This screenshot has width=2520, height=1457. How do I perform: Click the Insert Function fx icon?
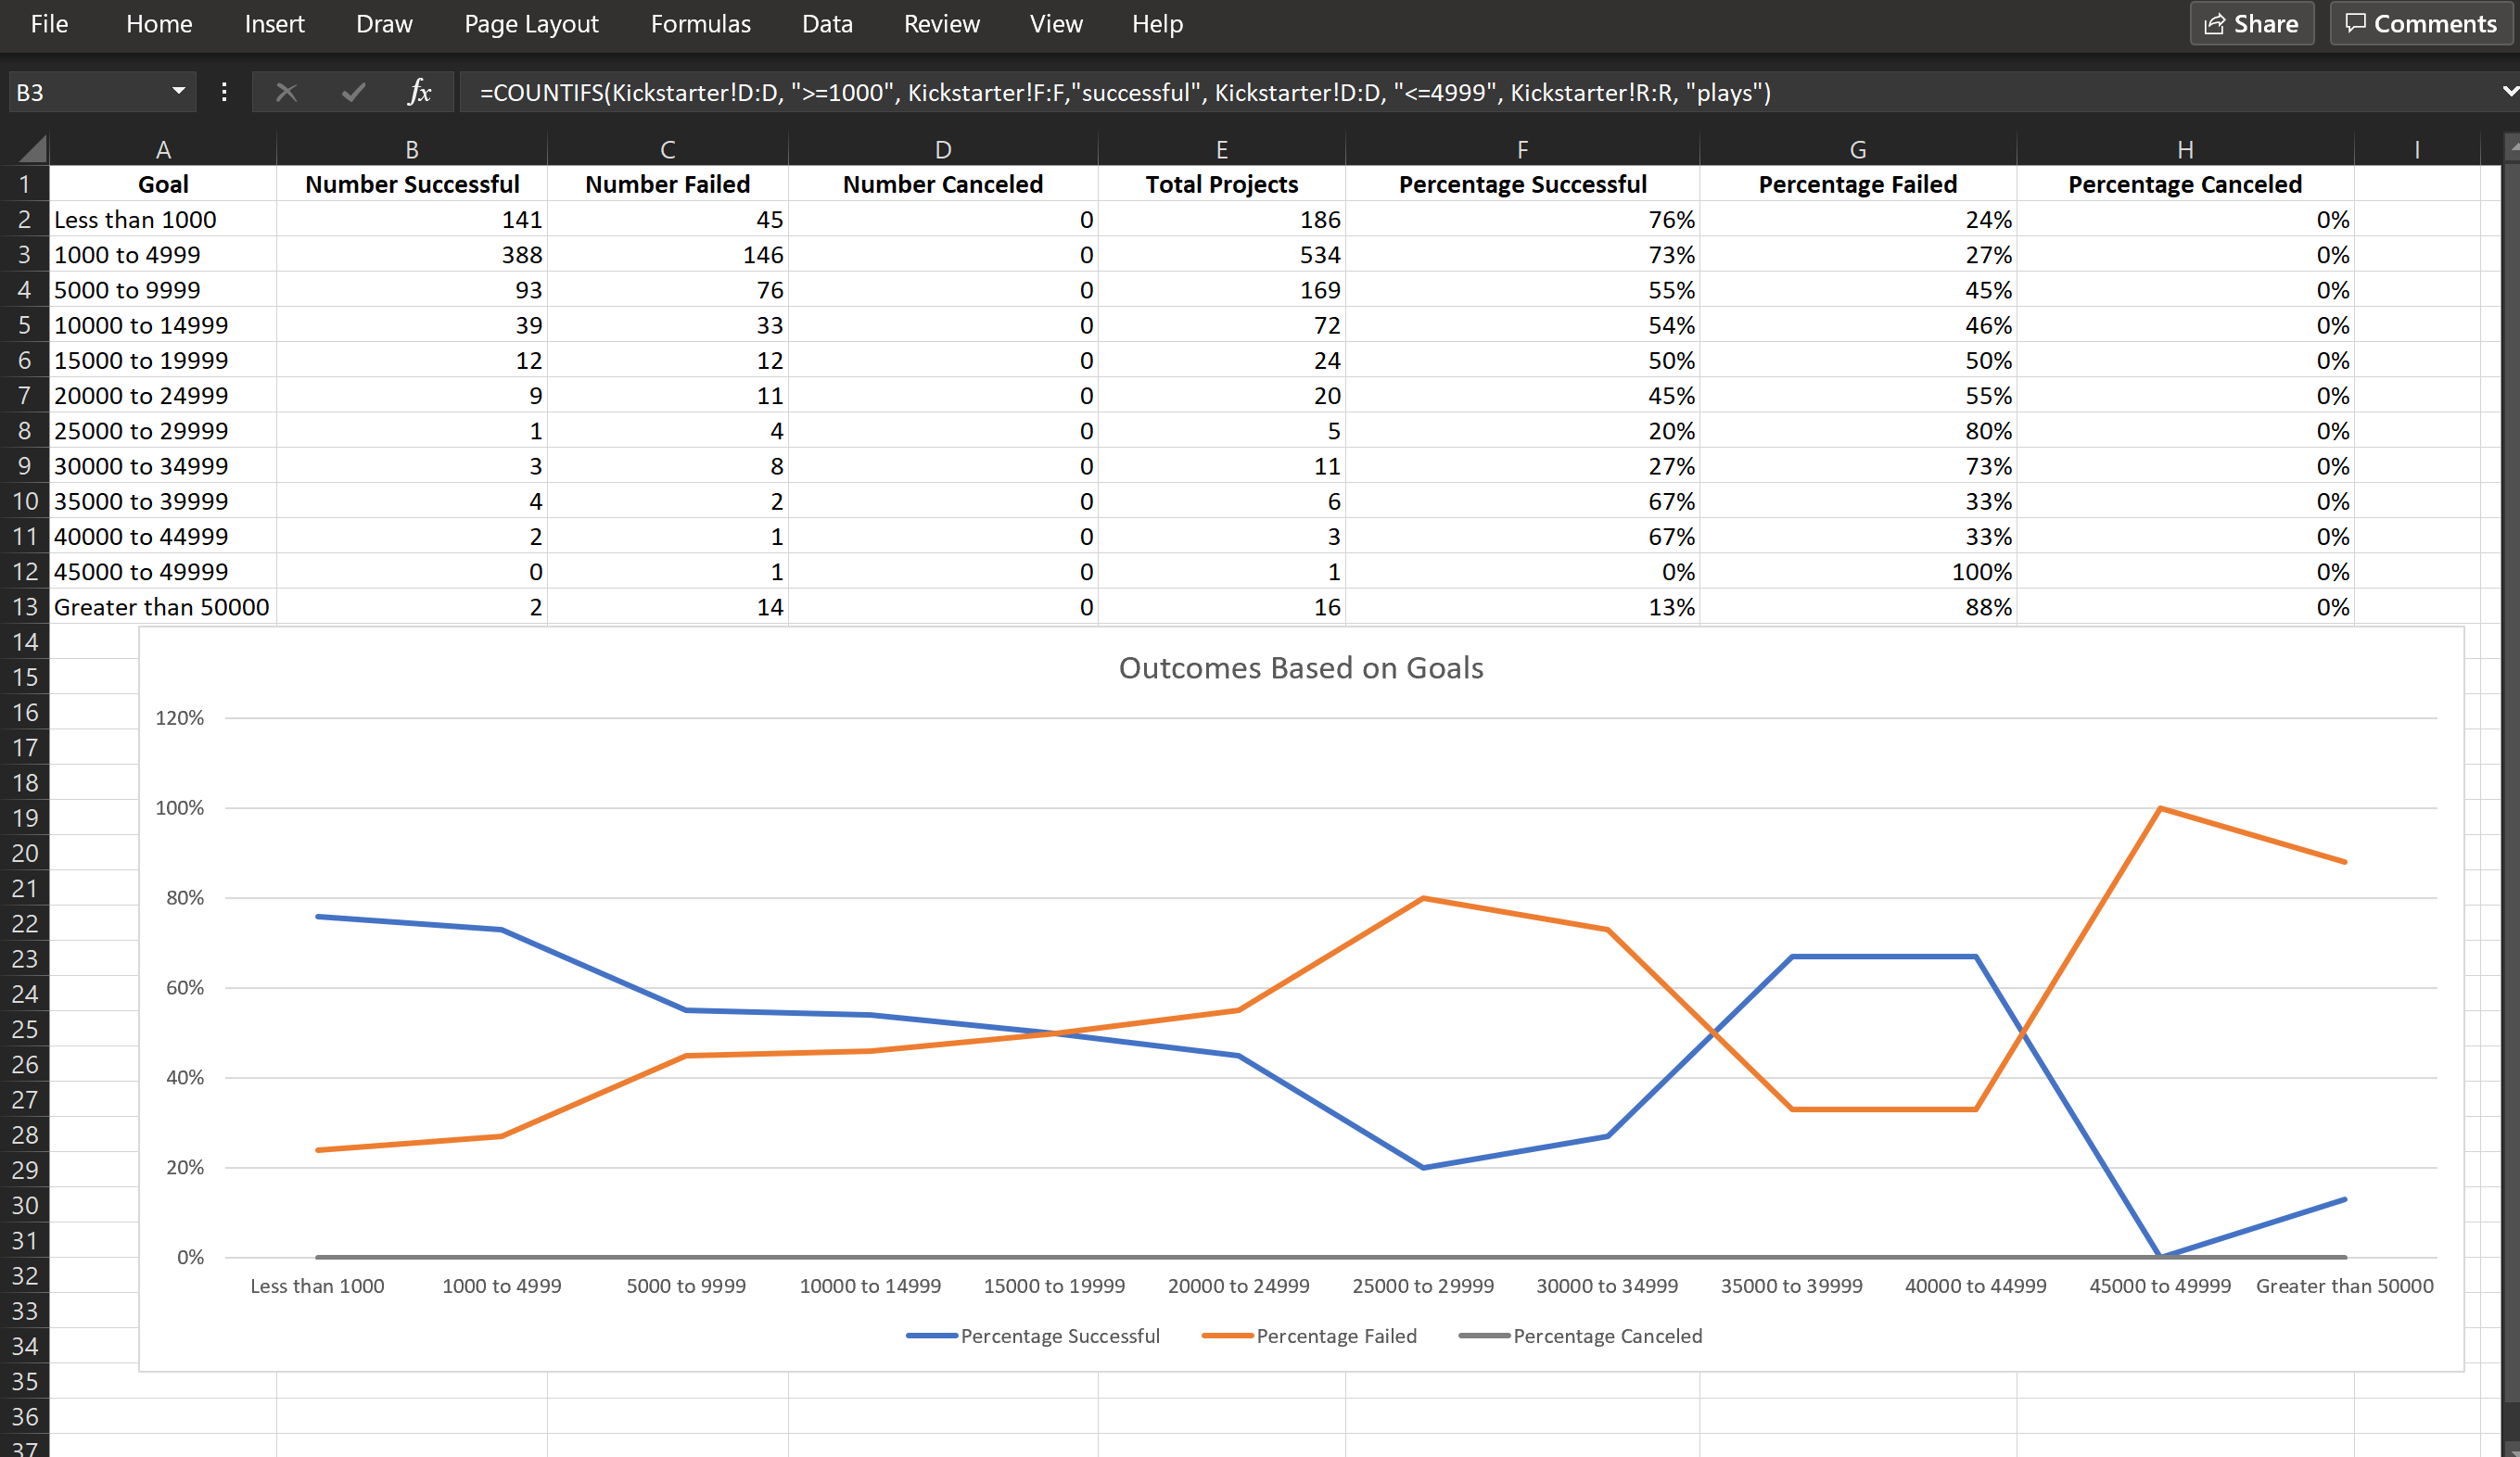[x=418, y=92]
